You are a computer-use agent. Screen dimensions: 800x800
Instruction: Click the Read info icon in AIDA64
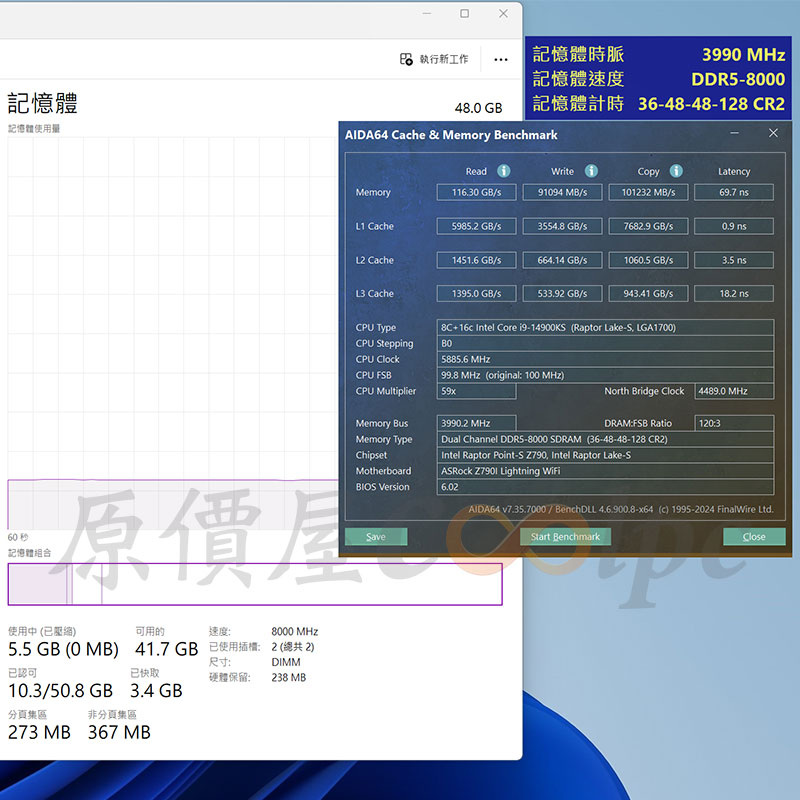point(504,171)
